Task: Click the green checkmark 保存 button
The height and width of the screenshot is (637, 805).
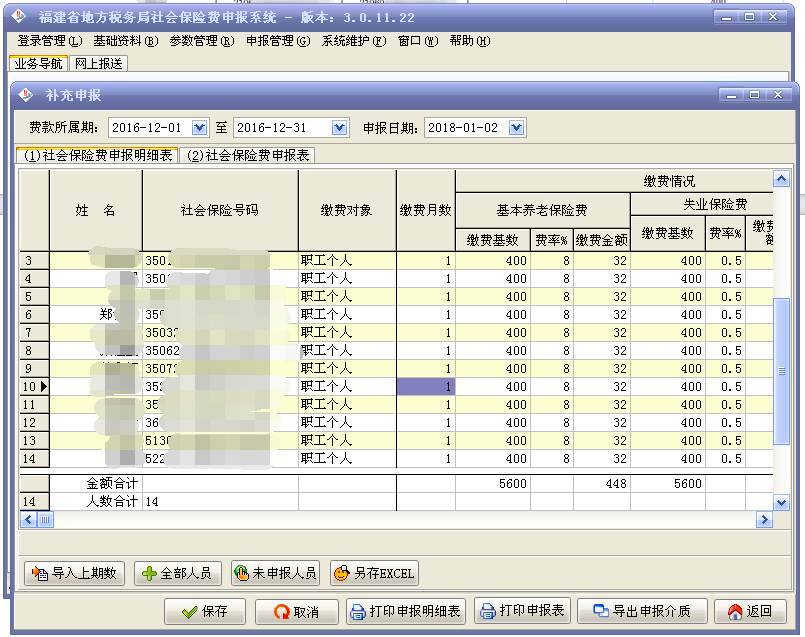Action: pyautogui.click(x=205, y=611)
